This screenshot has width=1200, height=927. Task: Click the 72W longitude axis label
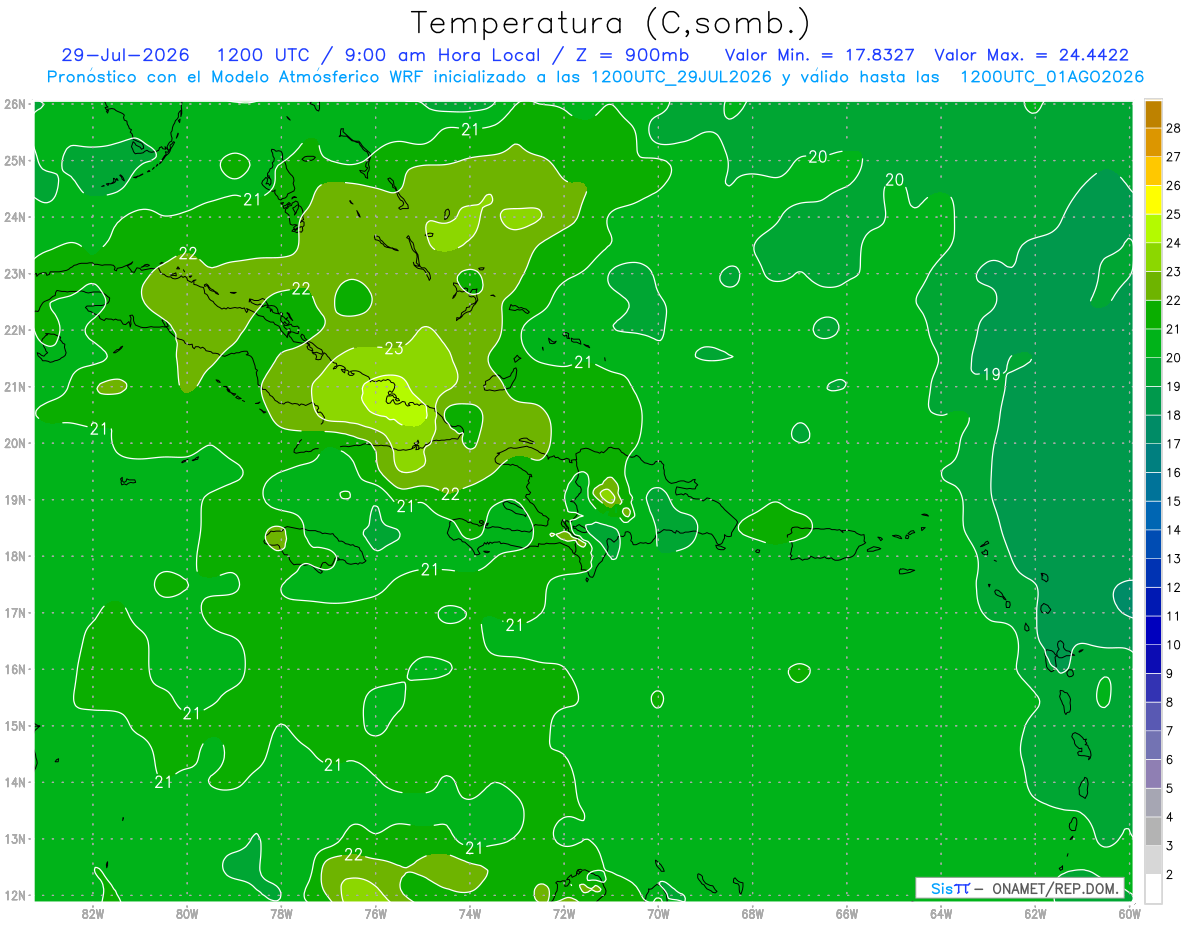564,913
